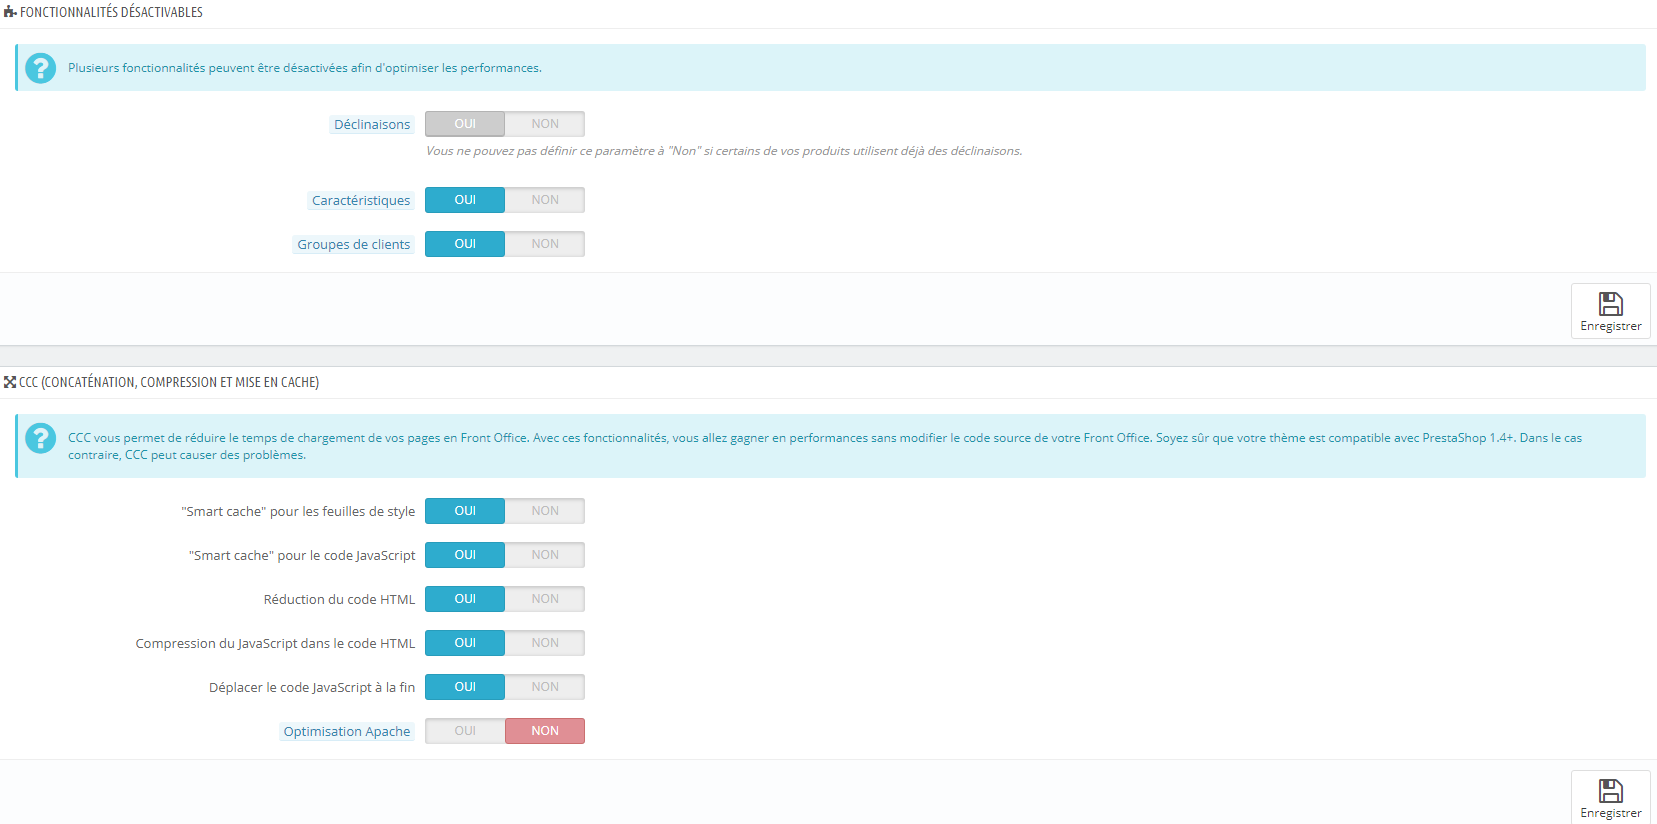Image resolution: width=1657 pixels, height=824 pixels.
Task: Click the help icon in the CCC info box
Action: 40,438
